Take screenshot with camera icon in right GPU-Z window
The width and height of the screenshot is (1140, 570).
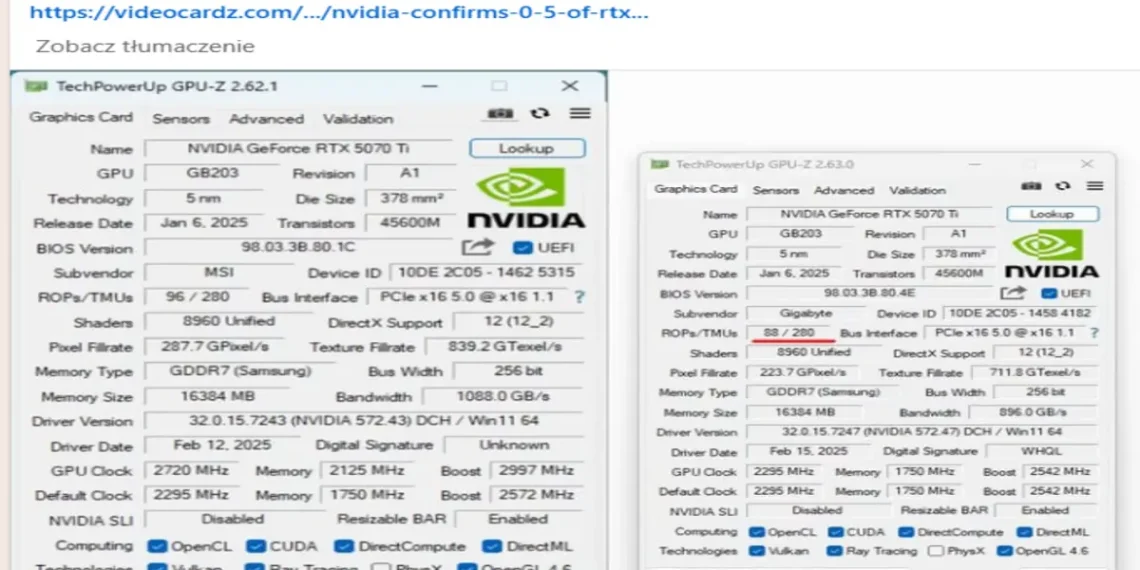pyautogui.click(x=1031, y=186)
